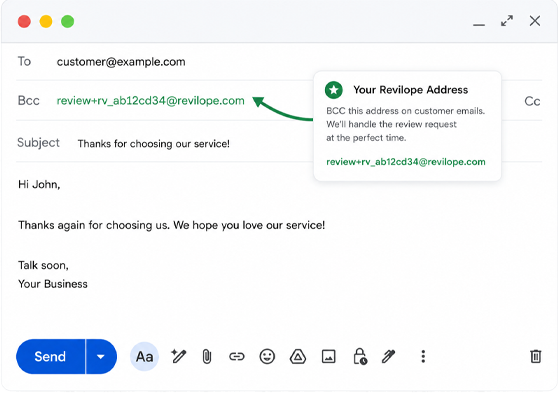
Task: Attach a file with the paperclip icon
Action: (x=207, y=356)
